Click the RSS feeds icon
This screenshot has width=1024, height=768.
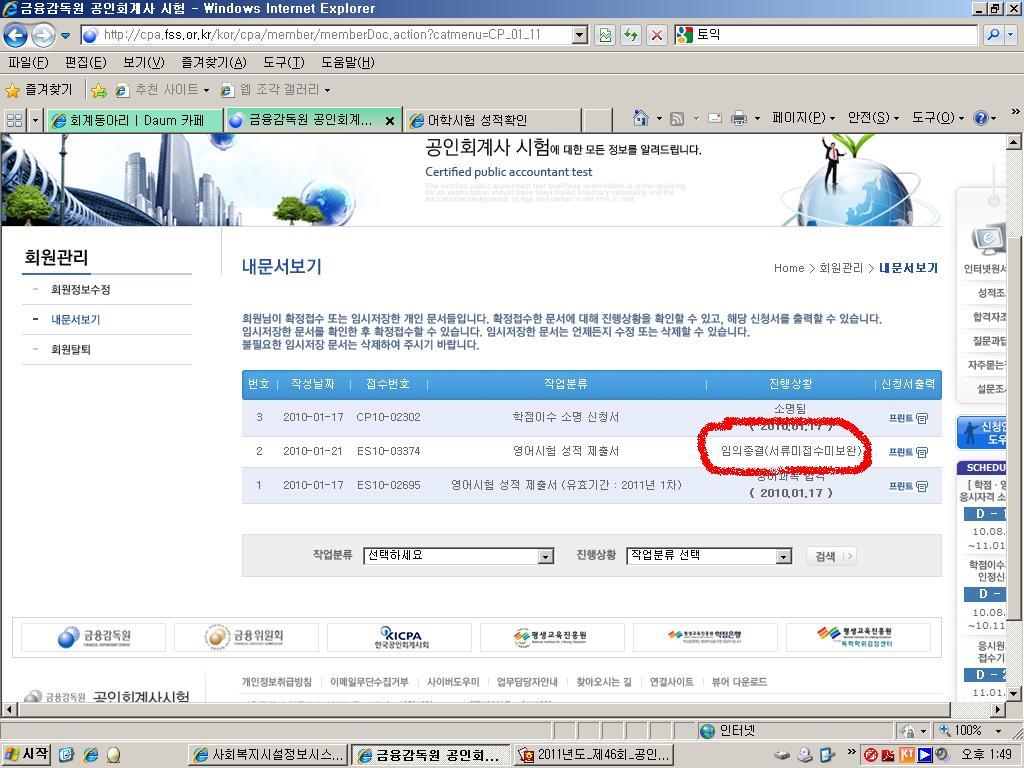tap(677, 118)
